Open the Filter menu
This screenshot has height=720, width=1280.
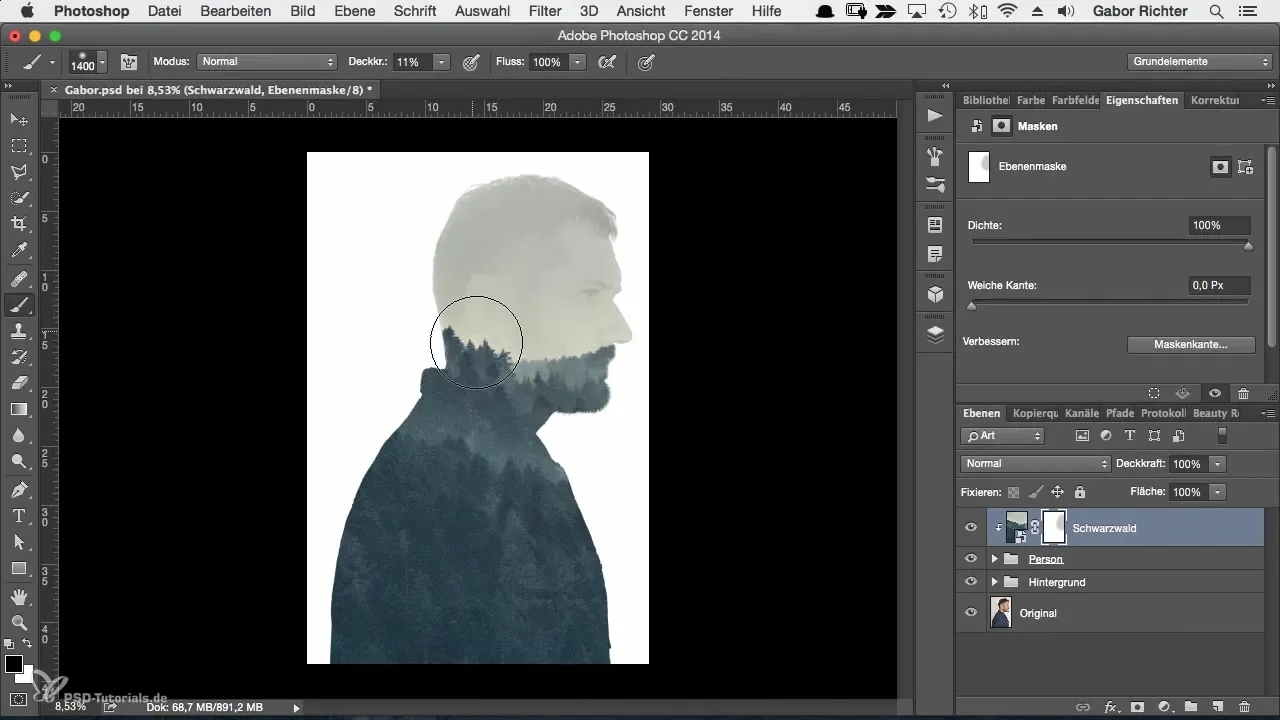545,11
